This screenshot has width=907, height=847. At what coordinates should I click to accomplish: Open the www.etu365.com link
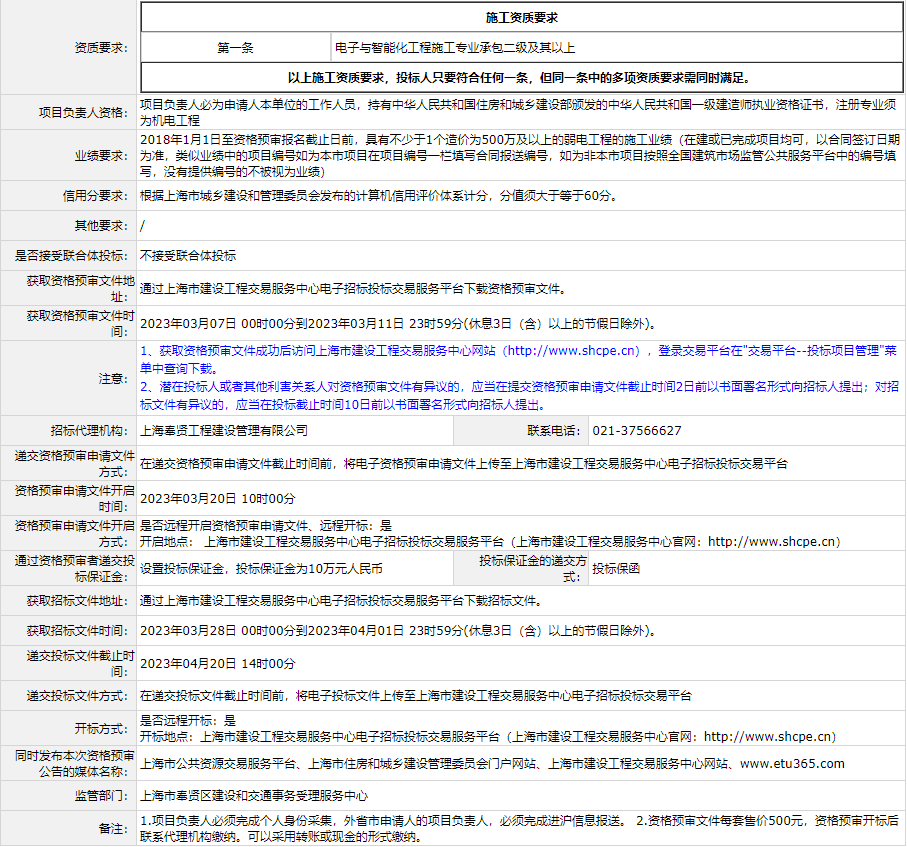[x=792, y=763]
